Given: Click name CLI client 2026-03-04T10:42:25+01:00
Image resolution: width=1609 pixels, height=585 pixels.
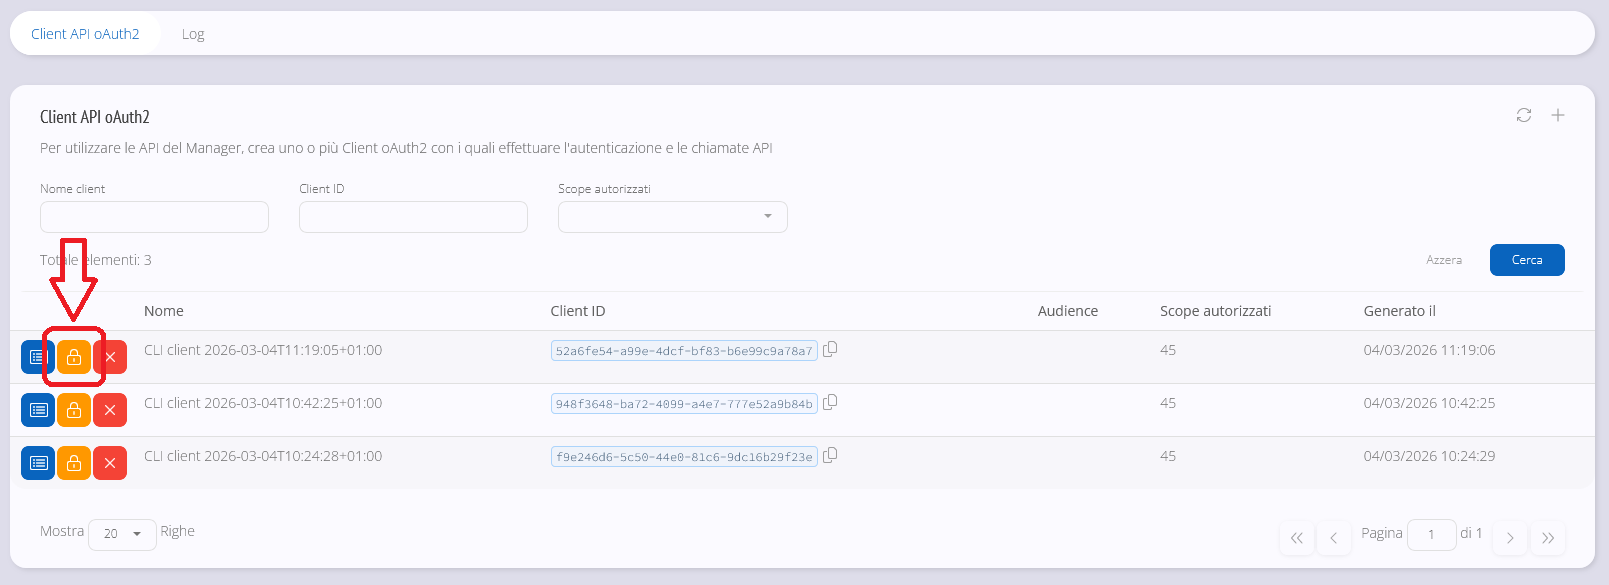Looking at the screenshot, I should (263, 403).
